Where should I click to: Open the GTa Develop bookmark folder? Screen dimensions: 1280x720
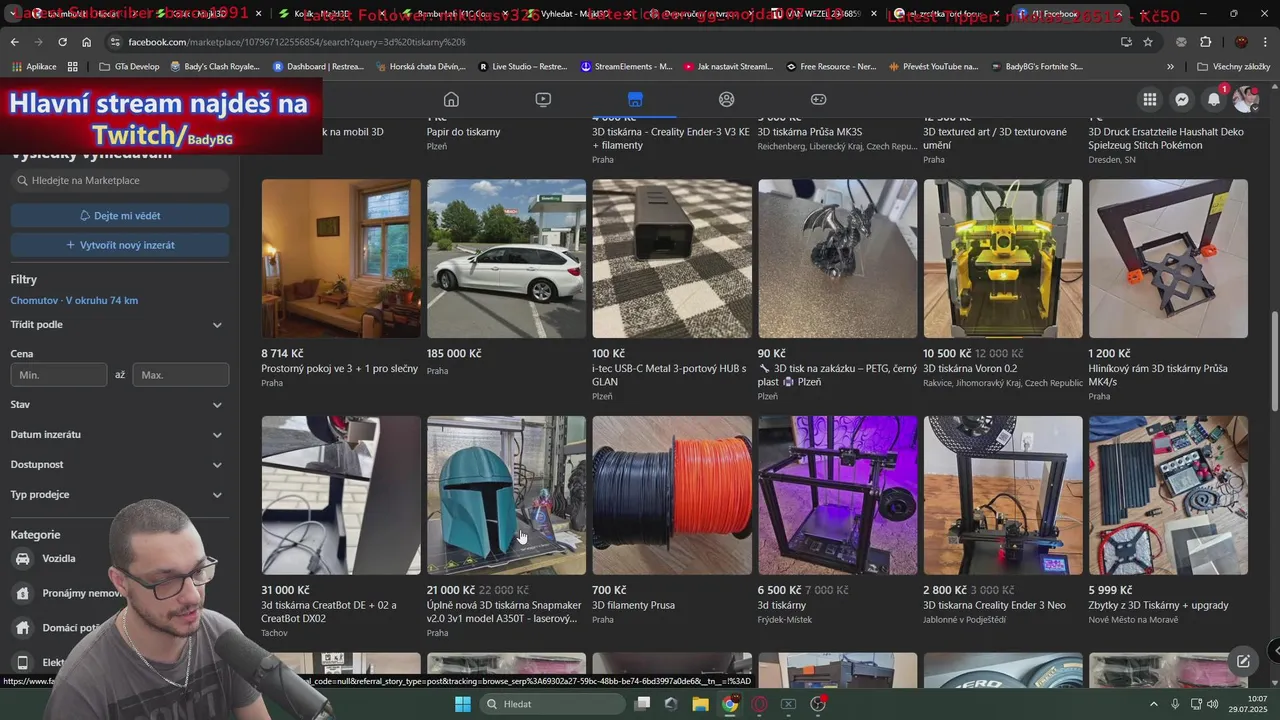pyautogui.click(x=130, y=67)
